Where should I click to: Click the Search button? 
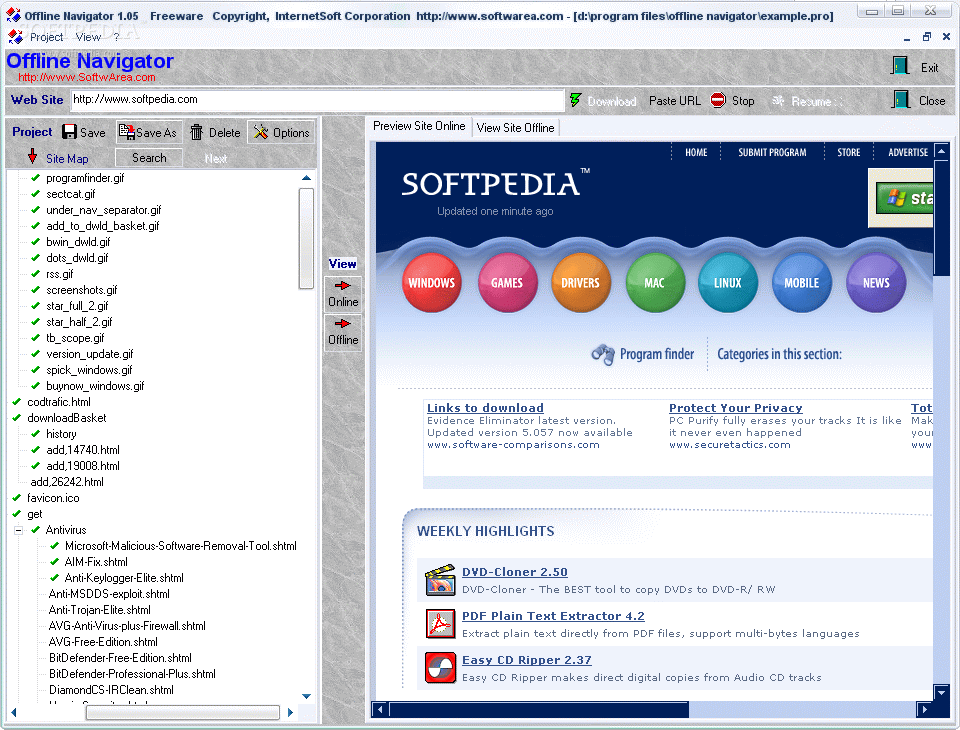point(149,157)
